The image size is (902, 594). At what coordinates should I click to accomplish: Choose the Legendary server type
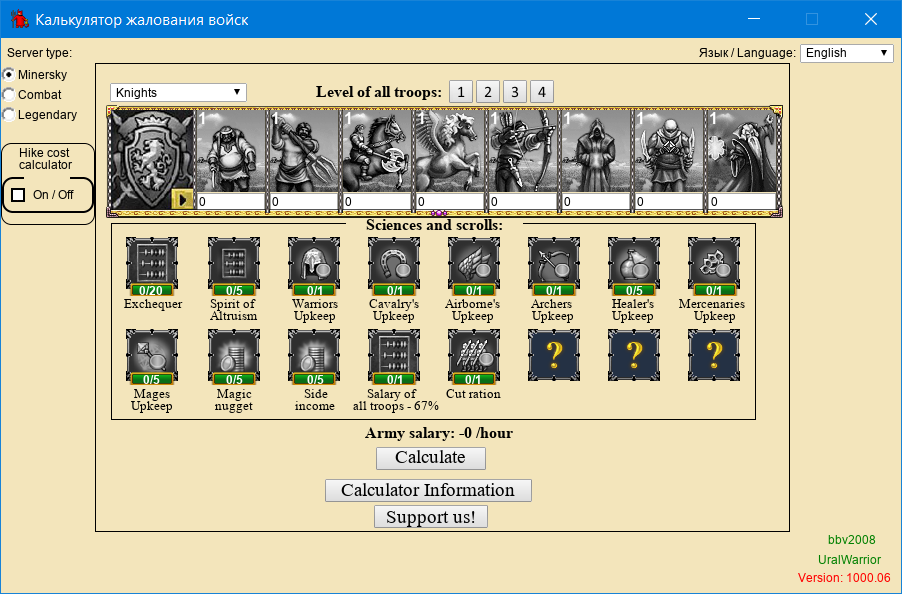click(9, 114)
